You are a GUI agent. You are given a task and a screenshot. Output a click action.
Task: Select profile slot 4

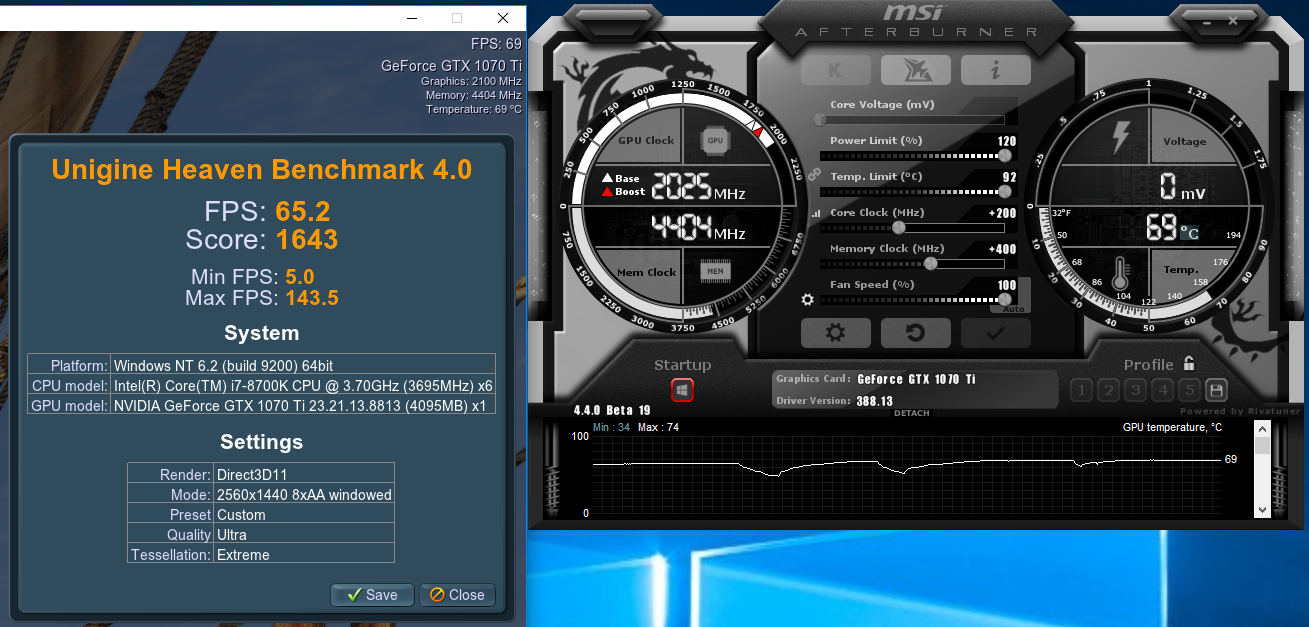coord(1162,390)
